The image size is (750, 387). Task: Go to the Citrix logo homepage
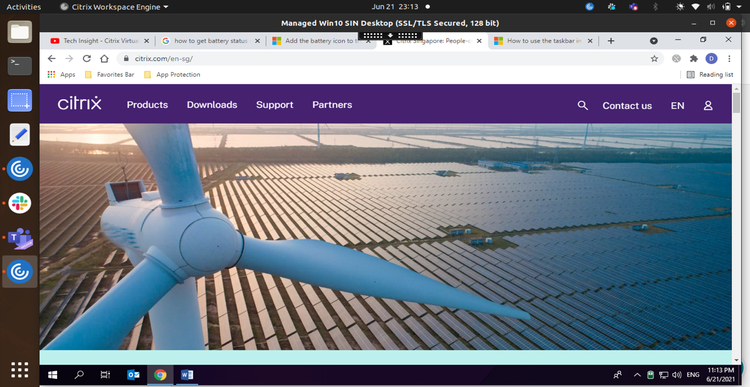coord(79,104)
